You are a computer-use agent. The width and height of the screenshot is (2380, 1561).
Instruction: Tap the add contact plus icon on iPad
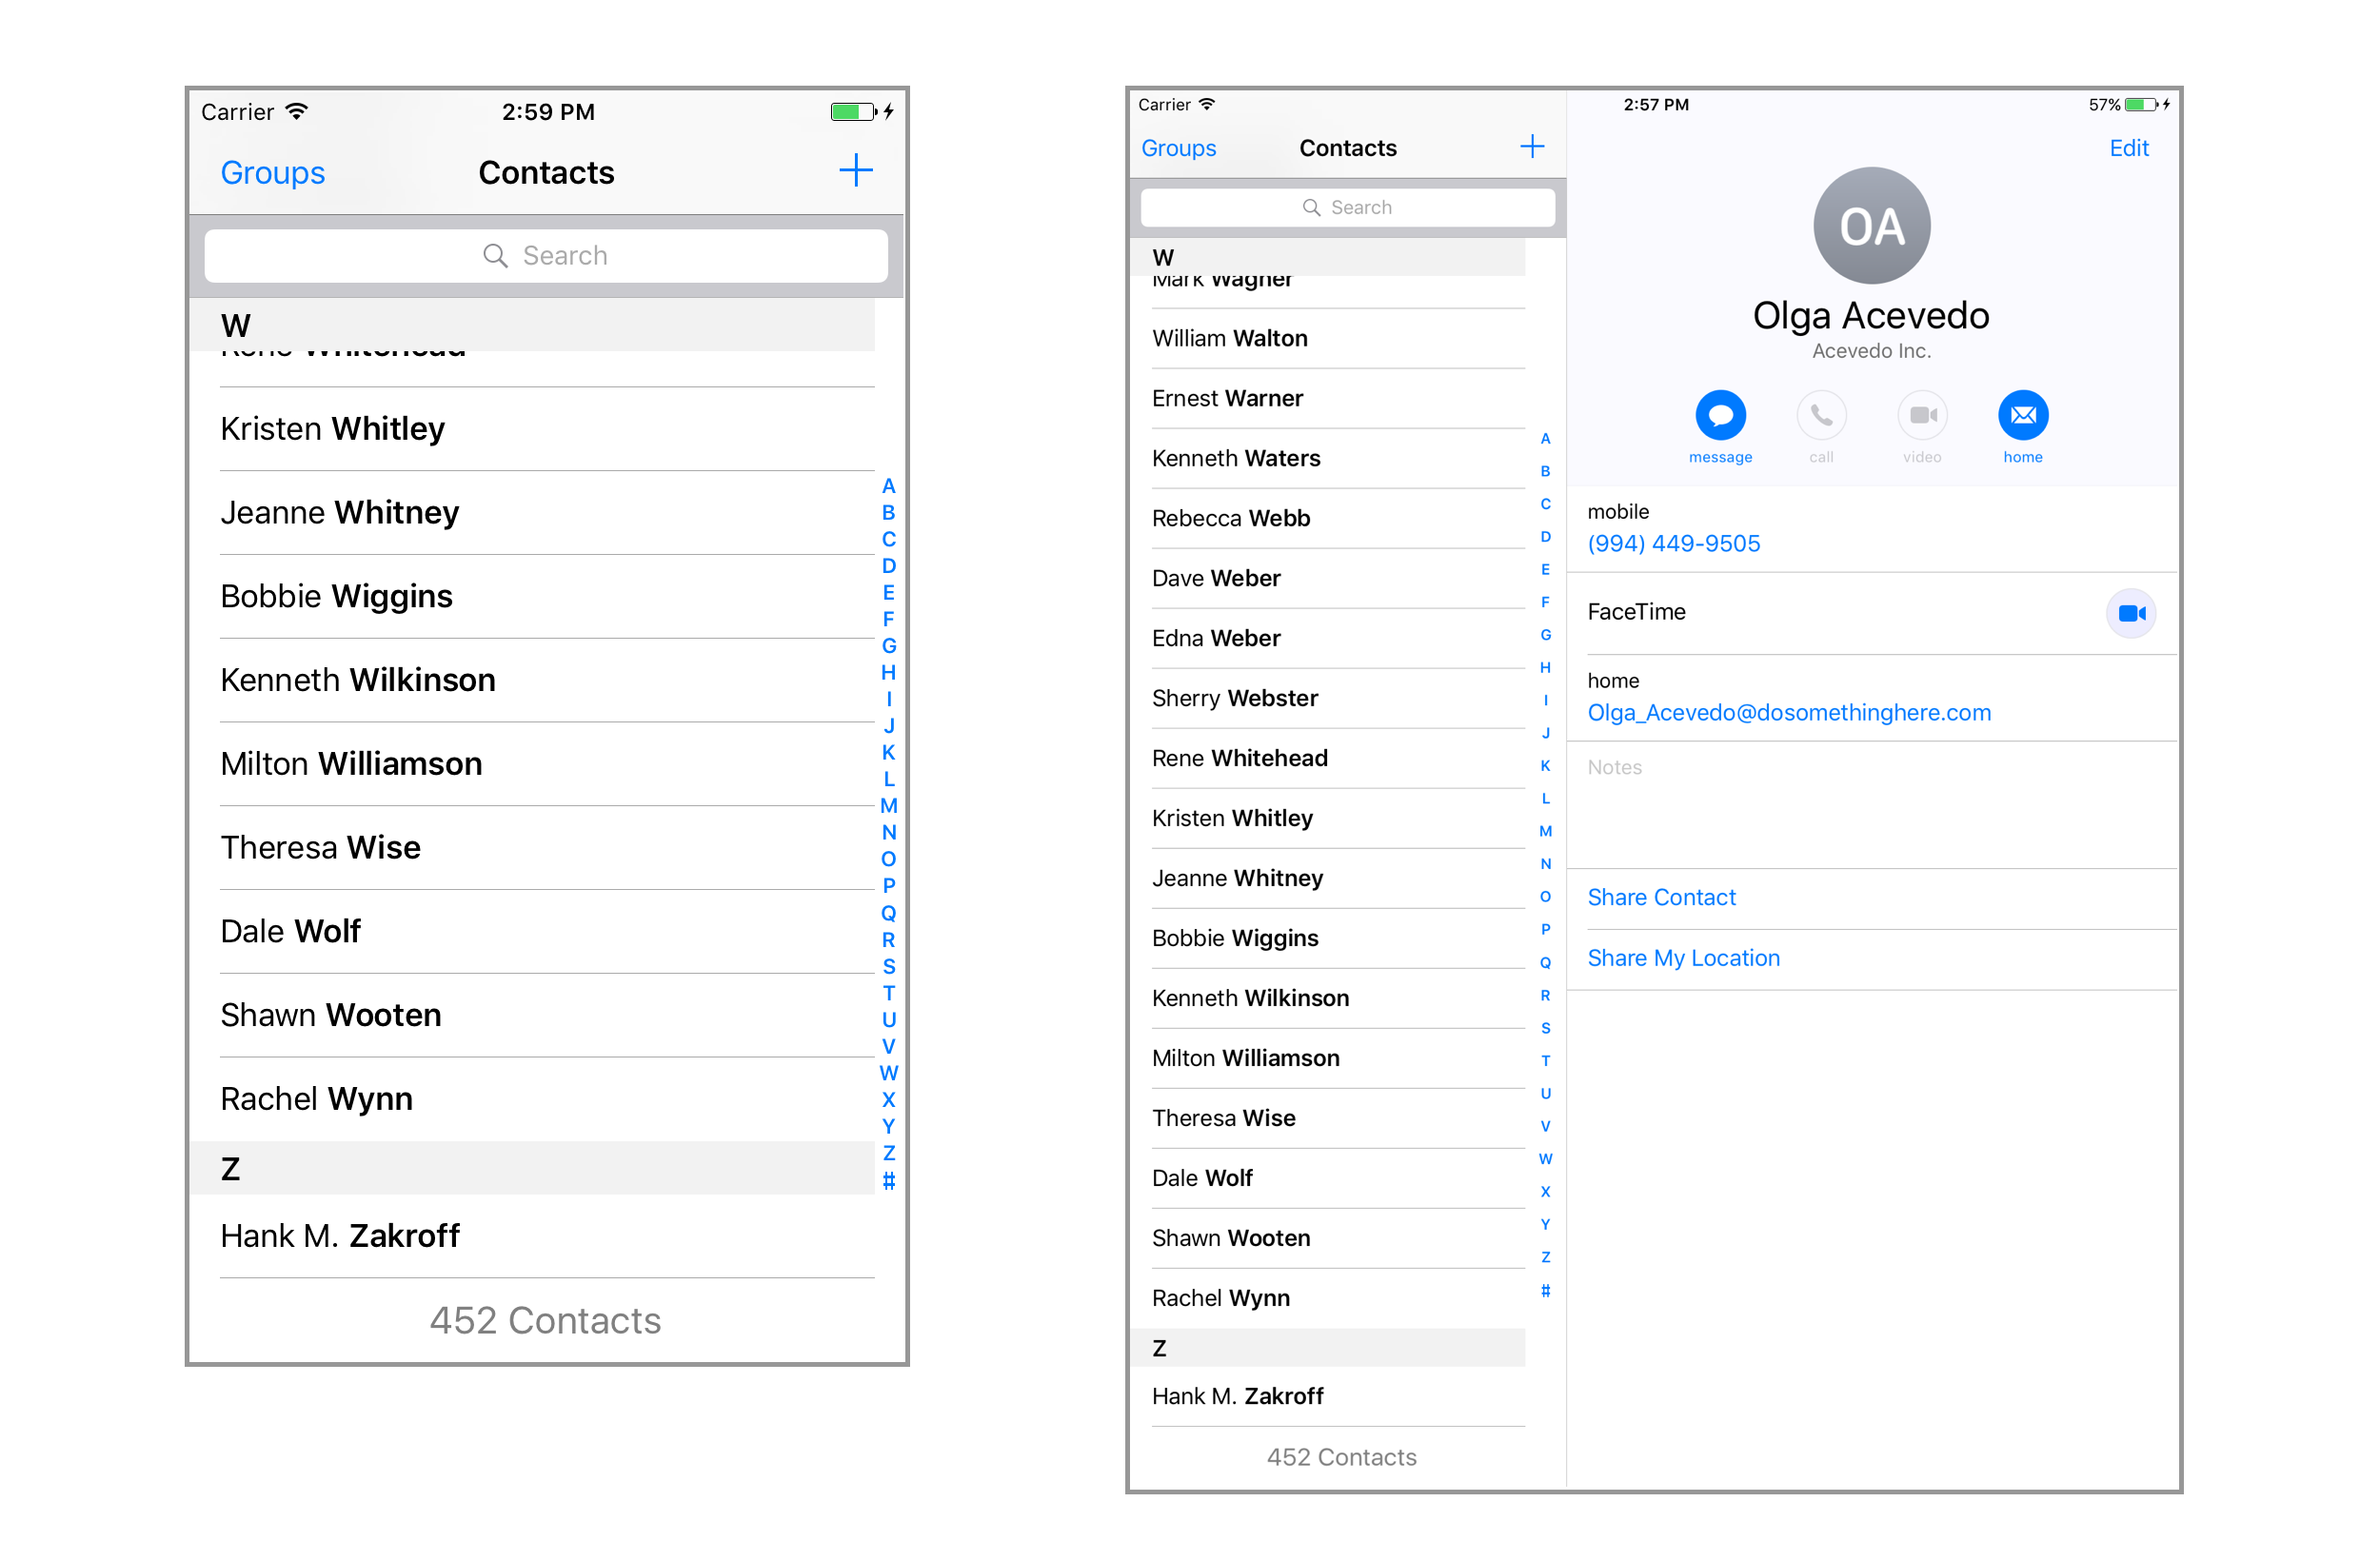[1532, 147]
